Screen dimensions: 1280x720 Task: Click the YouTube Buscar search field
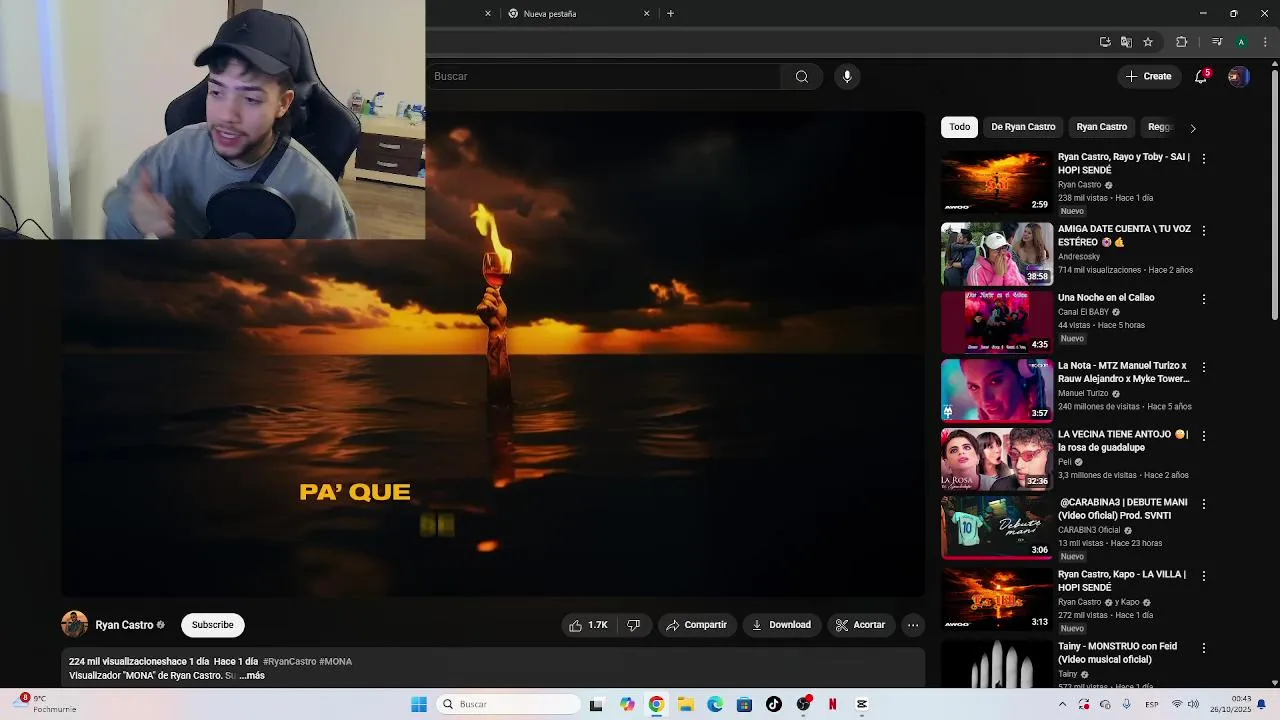point(606,76)
